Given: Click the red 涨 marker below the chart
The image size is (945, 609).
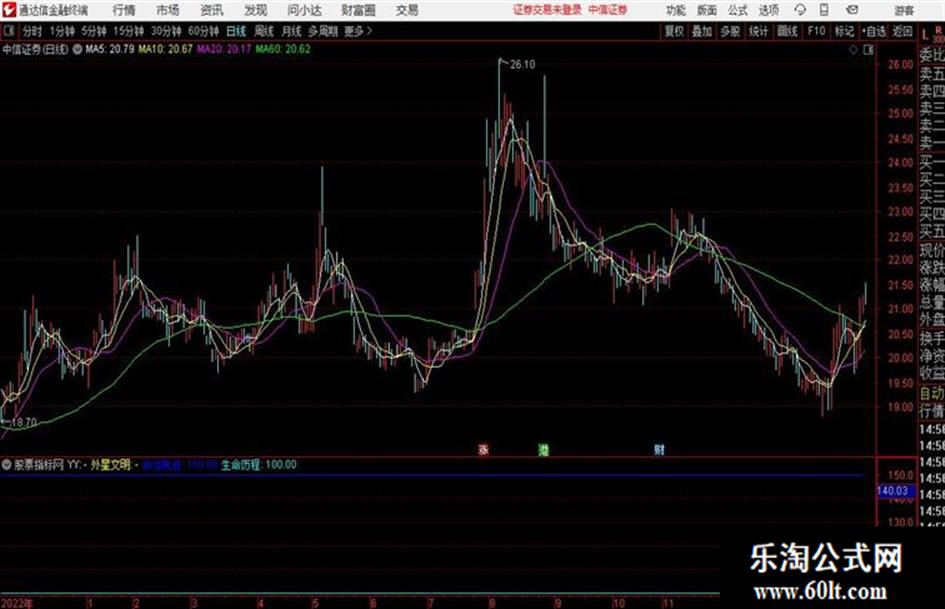Looking at the screenshot, I should [x=483, y=450].
